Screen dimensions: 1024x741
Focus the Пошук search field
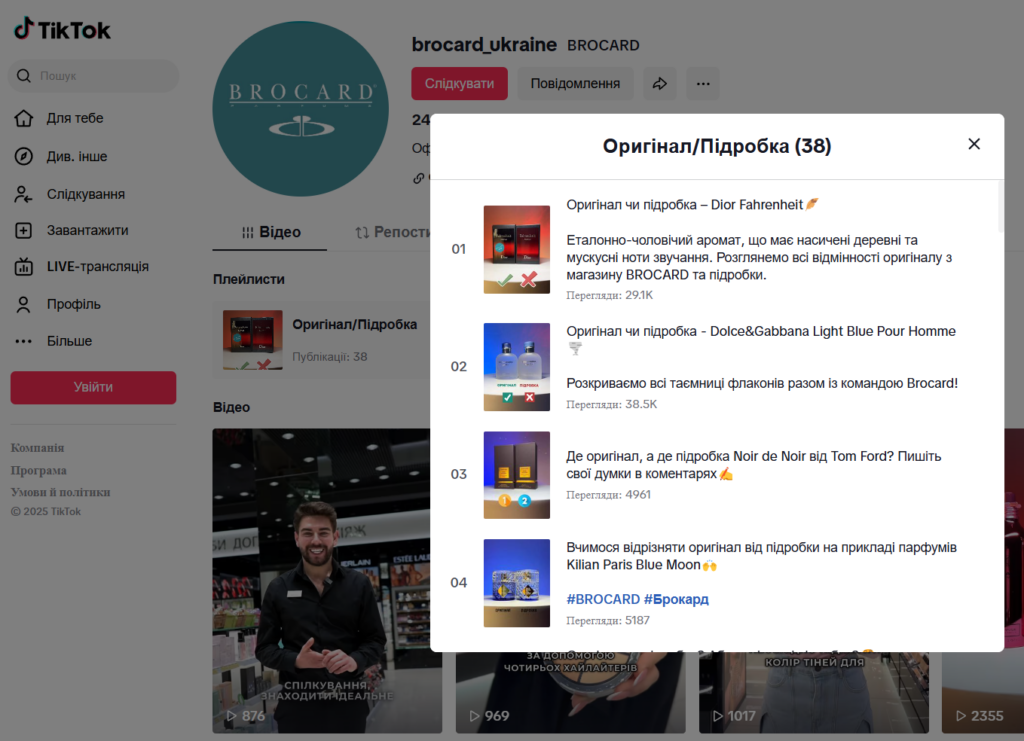(93, 76)
